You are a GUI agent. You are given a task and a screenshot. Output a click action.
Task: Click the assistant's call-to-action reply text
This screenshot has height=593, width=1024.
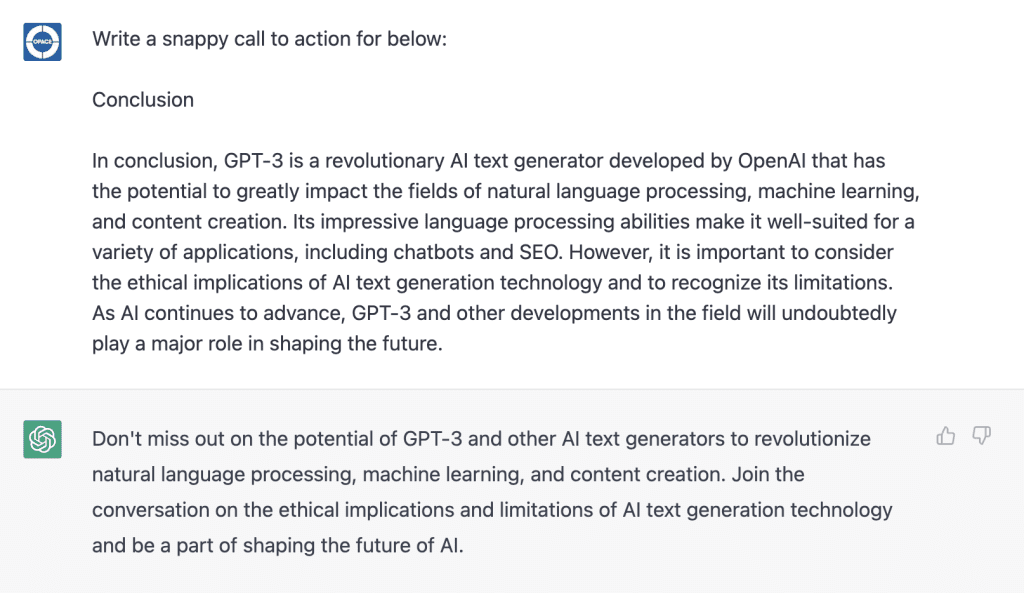[490, 490]
